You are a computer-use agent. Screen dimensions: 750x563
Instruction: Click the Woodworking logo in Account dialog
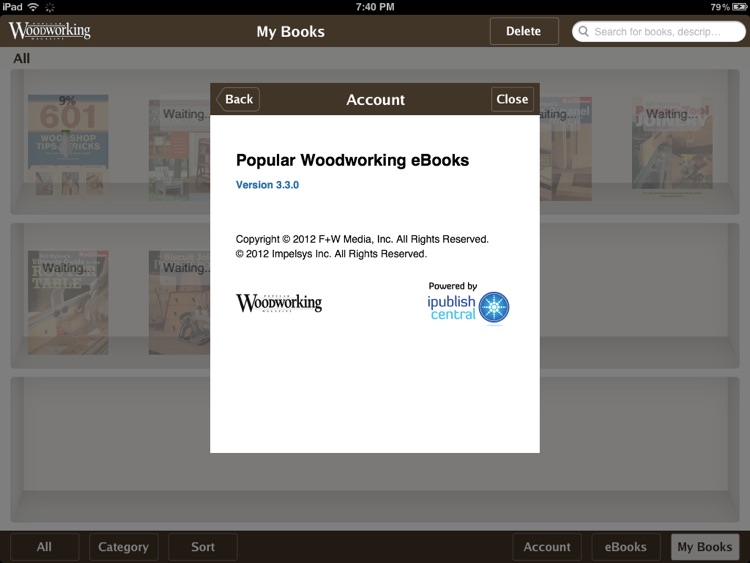tap(279, 303)
